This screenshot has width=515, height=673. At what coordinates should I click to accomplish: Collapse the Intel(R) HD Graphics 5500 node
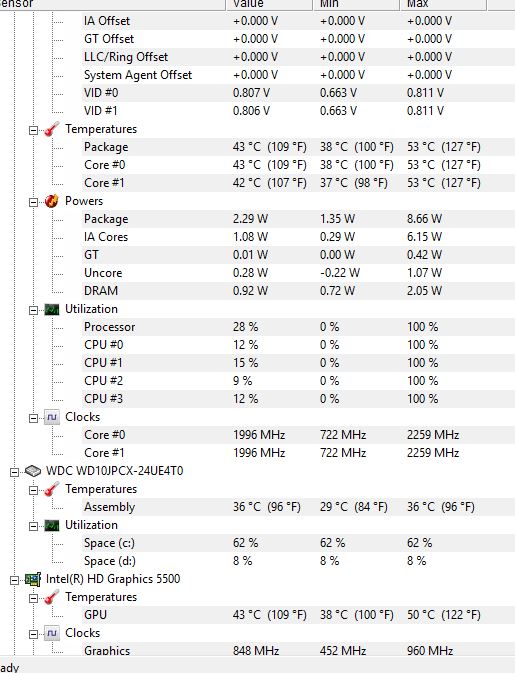pyautogui.click(x=15, y=580)
